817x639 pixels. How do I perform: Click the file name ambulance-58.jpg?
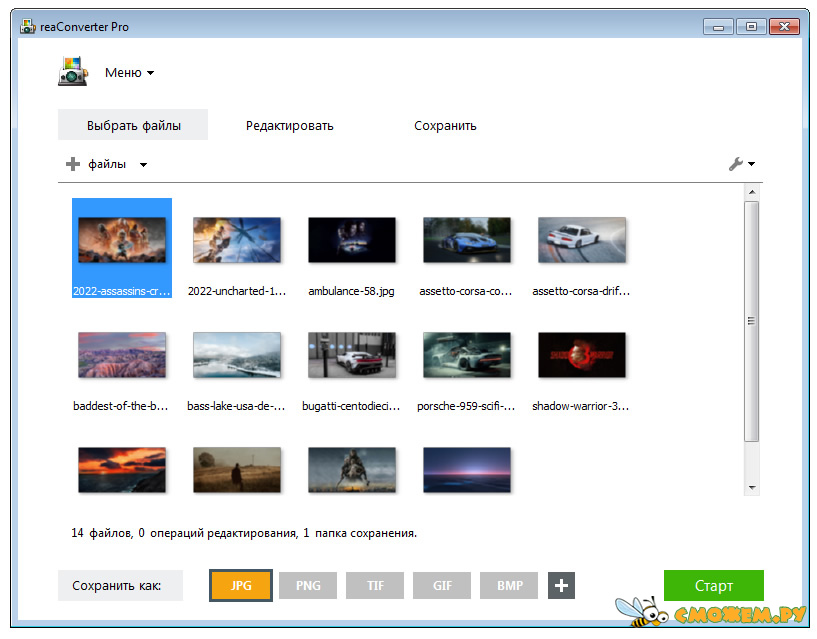point(351,291)
